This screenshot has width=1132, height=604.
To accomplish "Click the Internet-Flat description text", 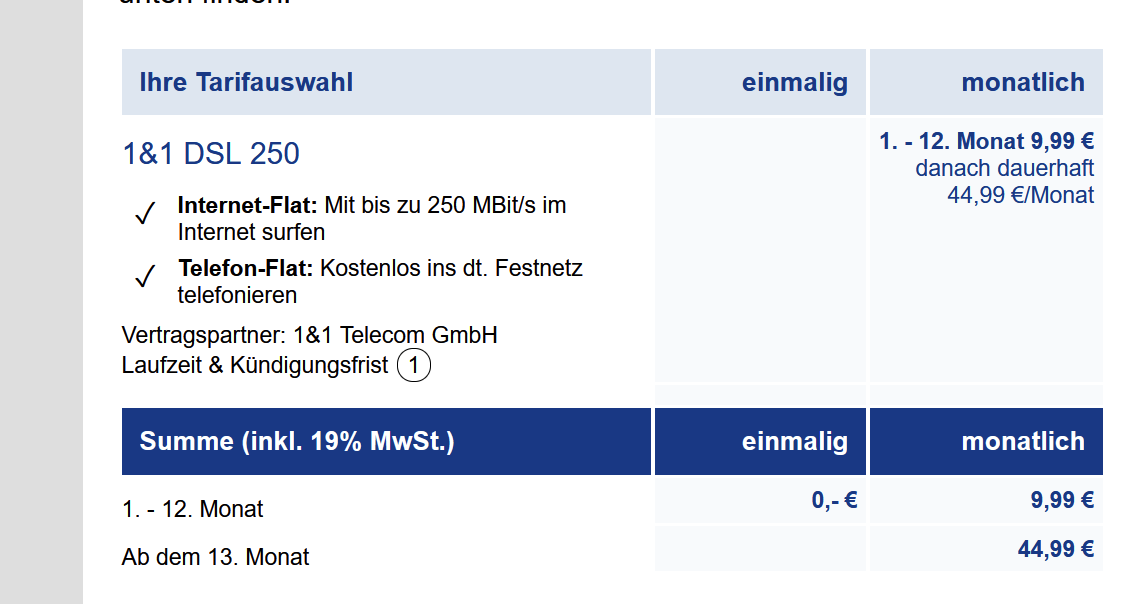I will point(372,219).
